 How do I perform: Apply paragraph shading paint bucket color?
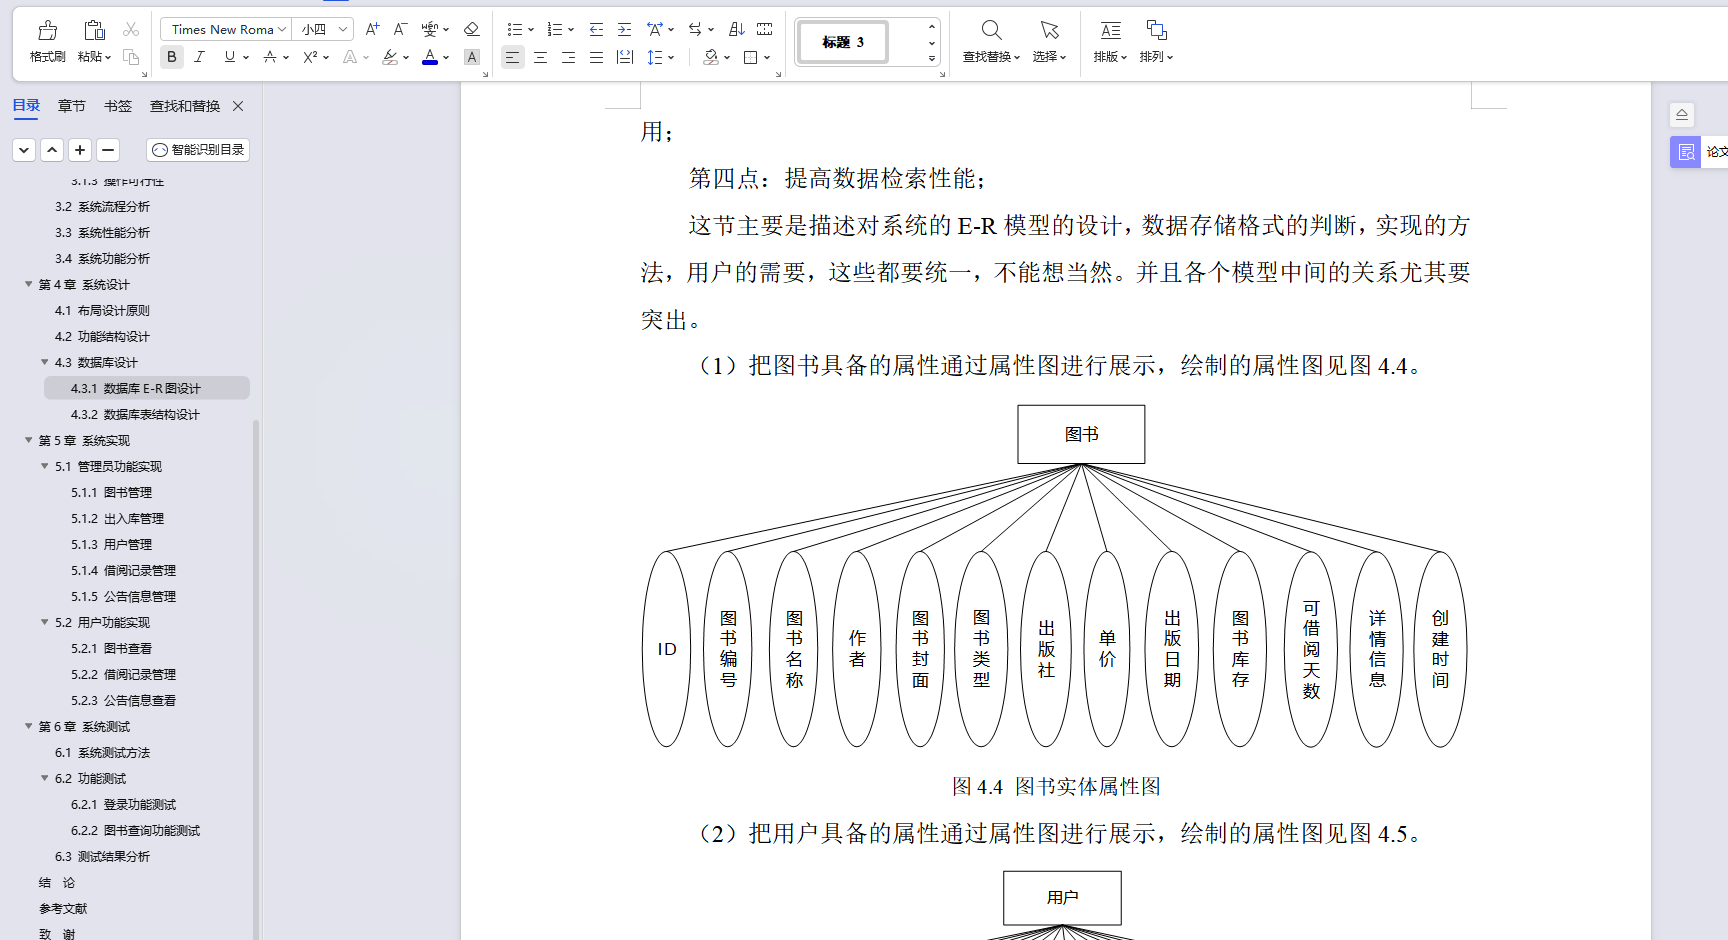click(711, 57)
